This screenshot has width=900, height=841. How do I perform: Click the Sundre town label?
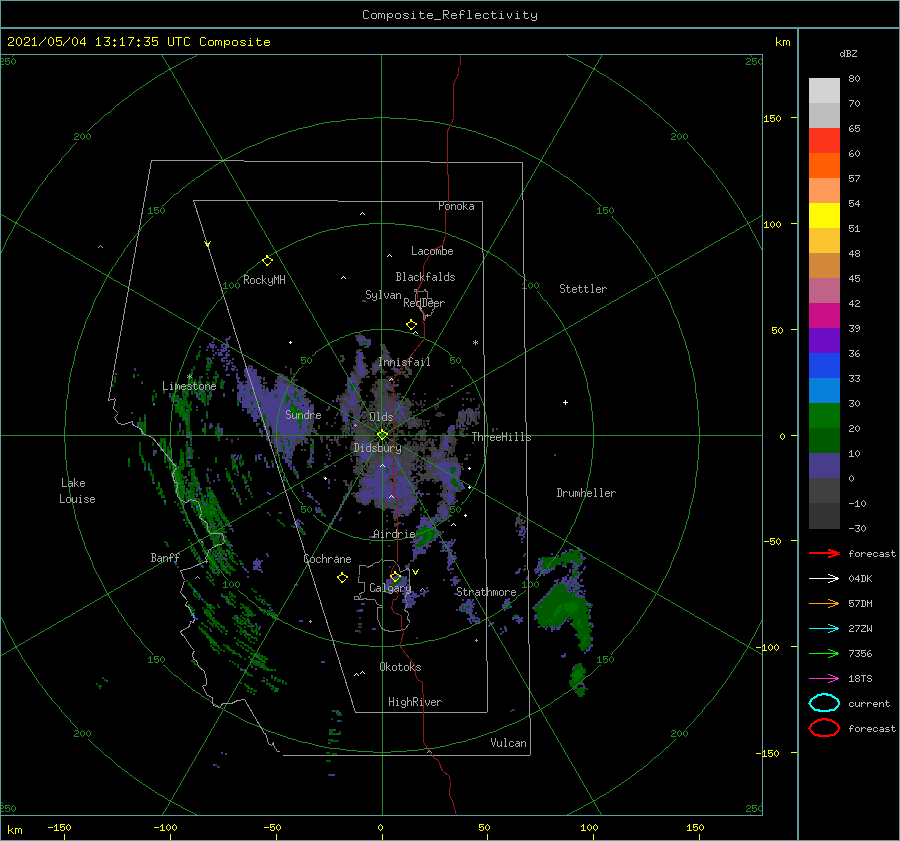(303, 415)
